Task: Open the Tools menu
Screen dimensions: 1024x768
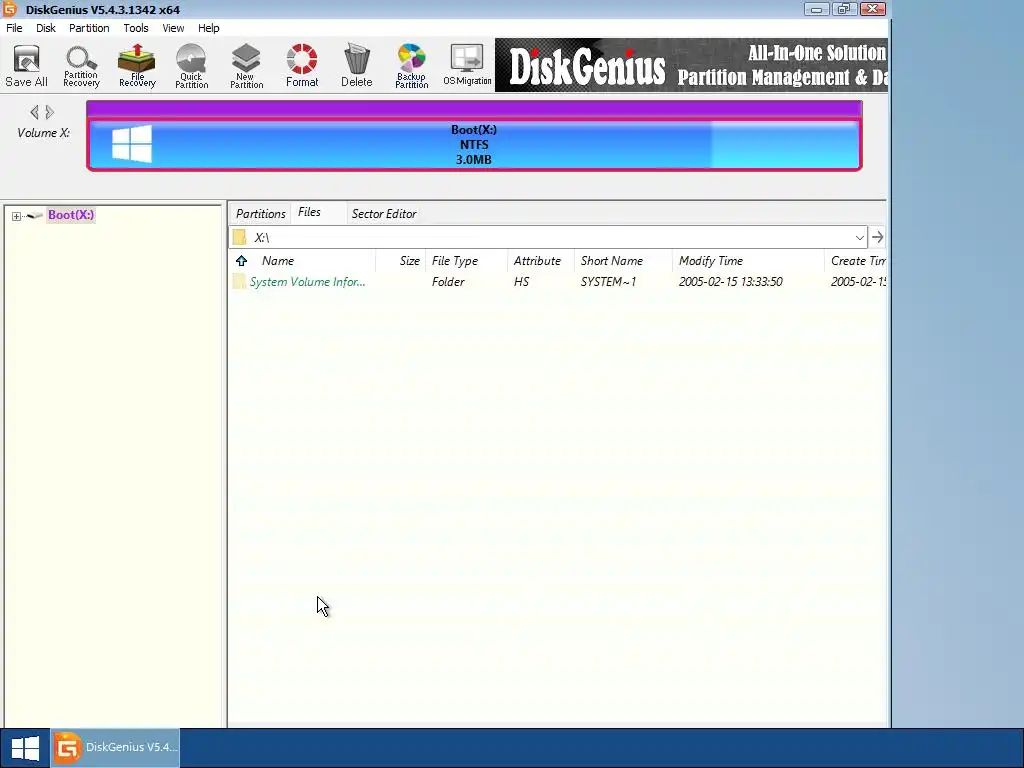Action: 136,28
